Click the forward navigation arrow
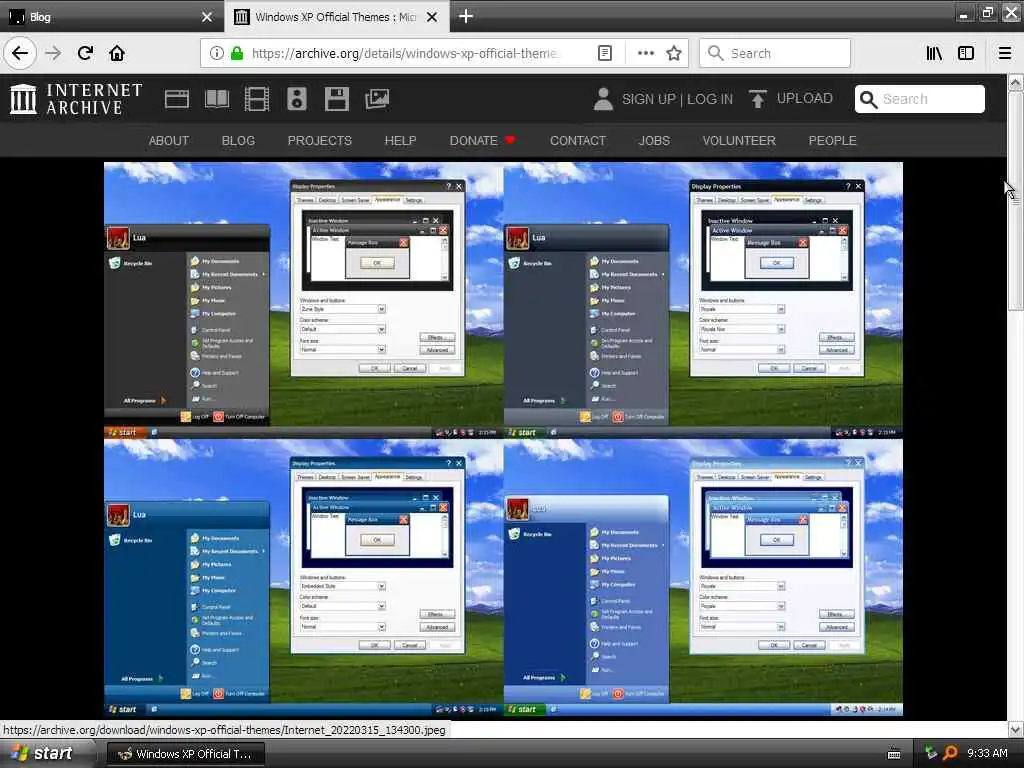1024x768 pixels. [53, 53]
